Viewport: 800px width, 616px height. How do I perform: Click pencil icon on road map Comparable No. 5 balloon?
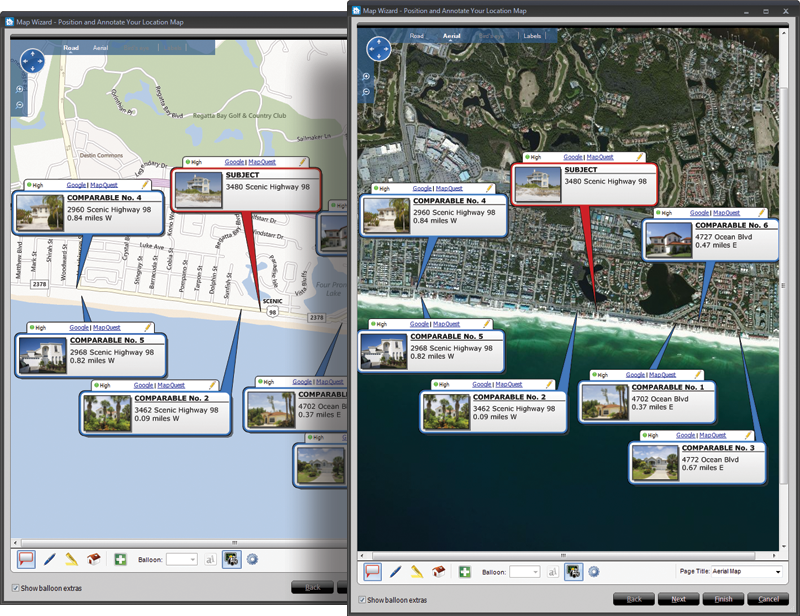tap(148, 328)
